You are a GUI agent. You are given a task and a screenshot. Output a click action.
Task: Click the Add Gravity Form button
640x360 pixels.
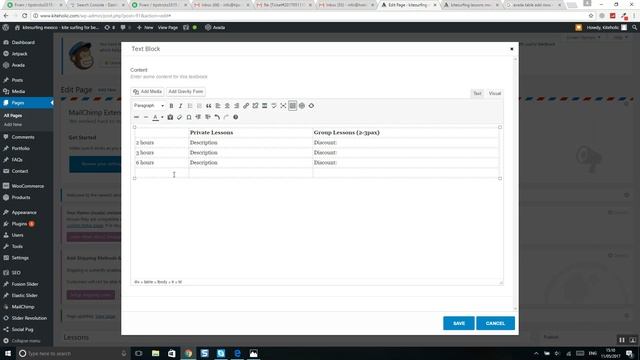point(186,91)
